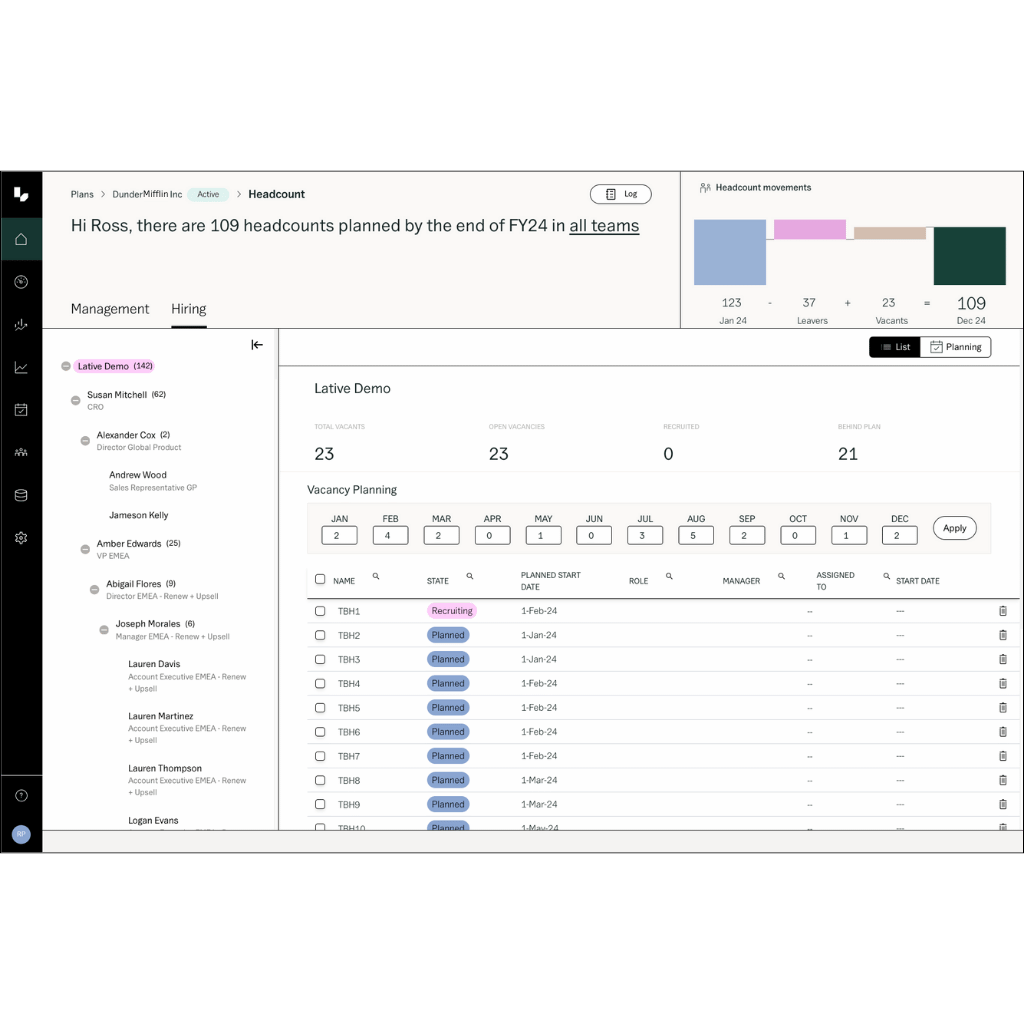Tick the checkbox beside TBH5
Viewport: 1024px width, 1024px height.
point(320,707)
